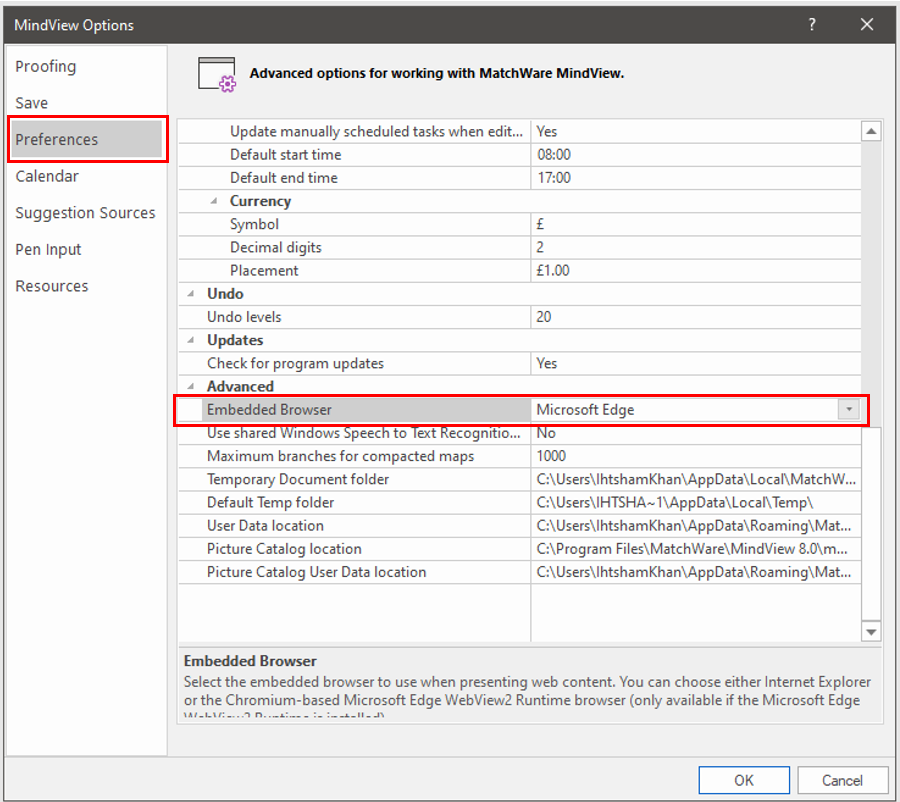Collapse the Currency group

pos(214,201)
